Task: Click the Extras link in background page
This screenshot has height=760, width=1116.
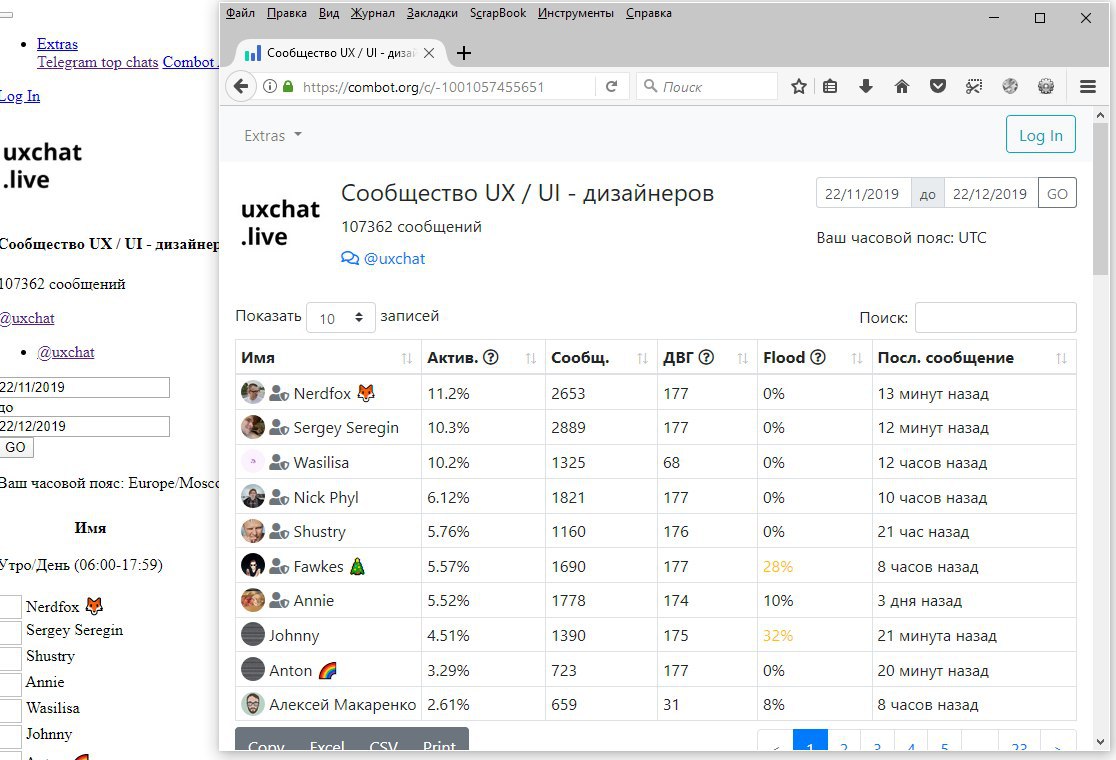Action: [57, 43]
